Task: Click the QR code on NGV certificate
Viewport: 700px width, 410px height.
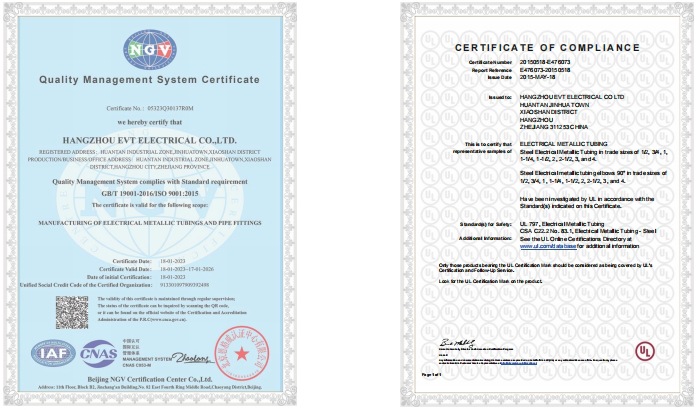Action: pos(72,312)
